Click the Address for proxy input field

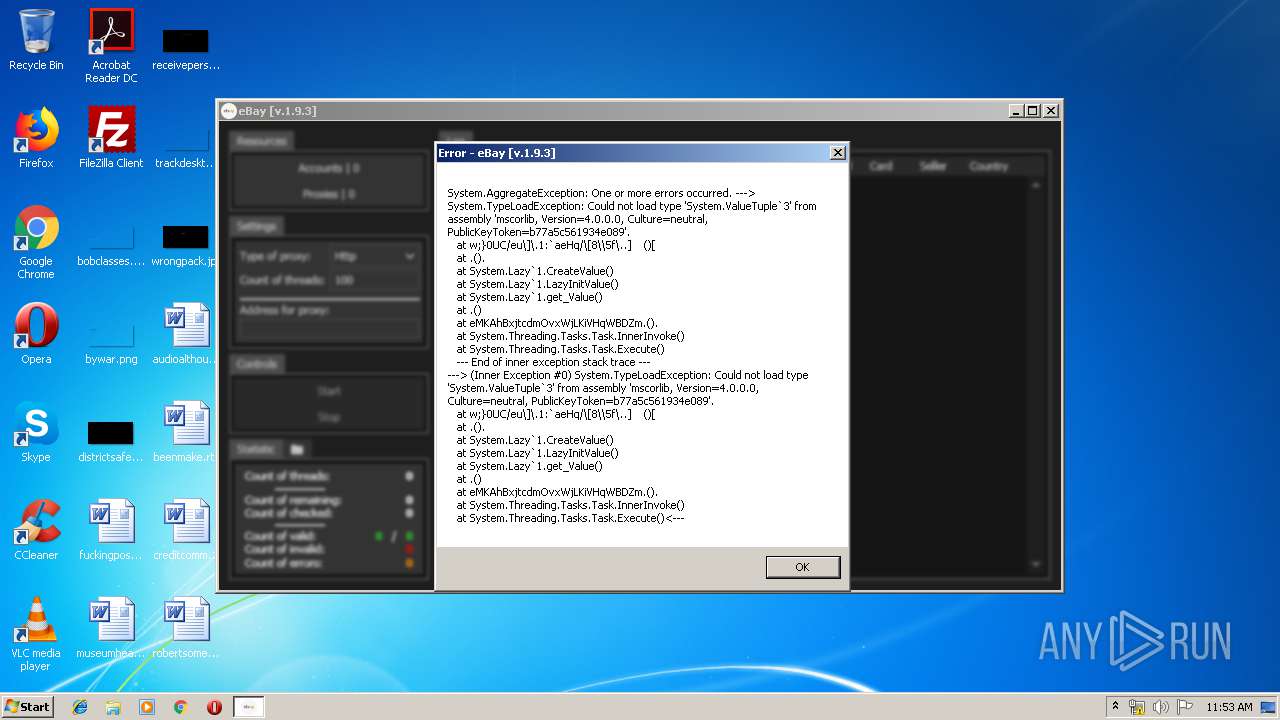pyautogui.click(x=329, y=330)
